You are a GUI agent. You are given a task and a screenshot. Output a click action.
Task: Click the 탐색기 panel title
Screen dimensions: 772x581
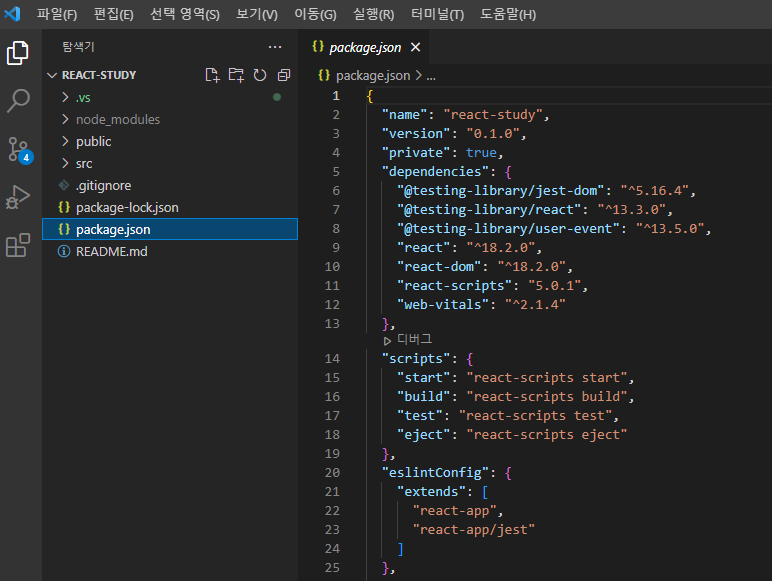78,47
